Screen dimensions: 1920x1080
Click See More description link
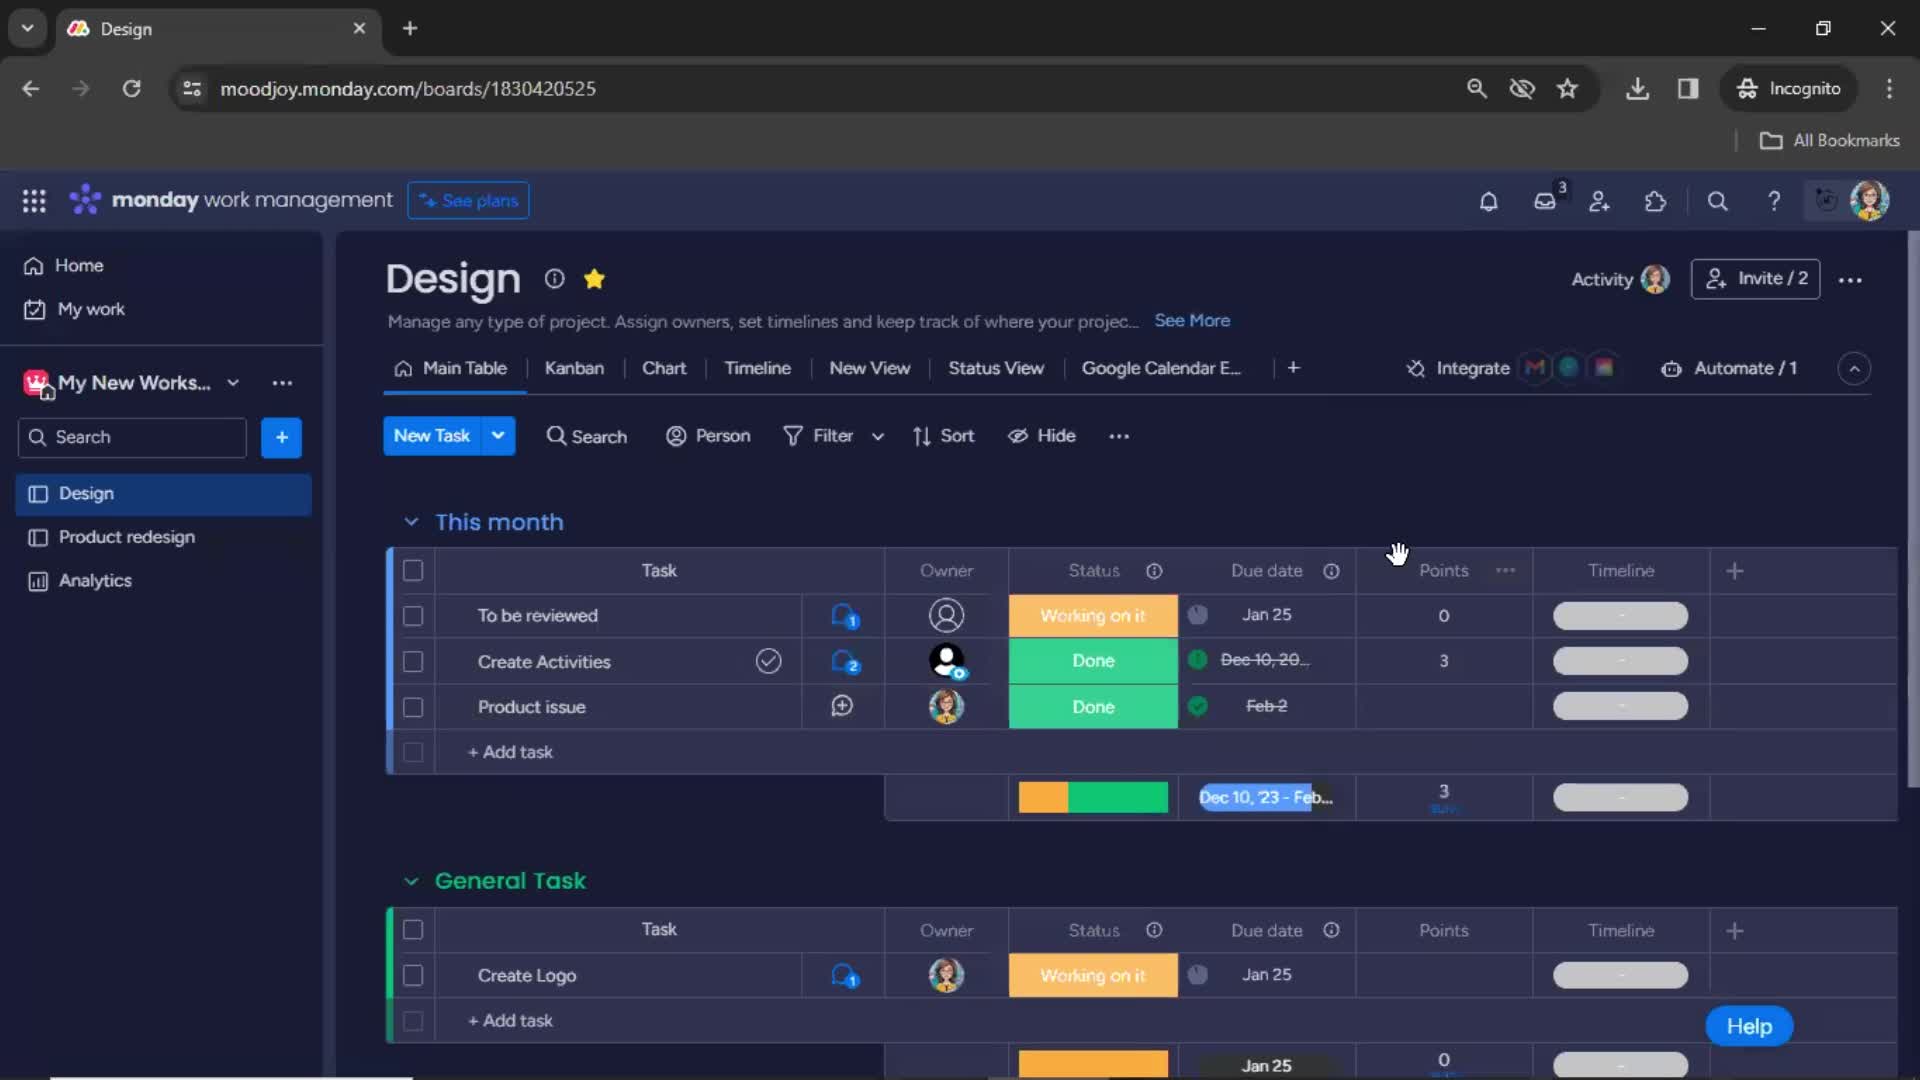1193,319
